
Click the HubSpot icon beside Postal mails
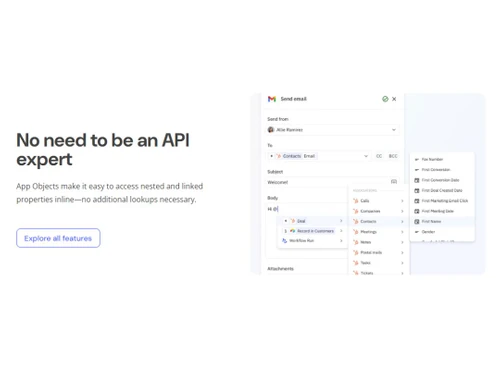(x=356, y=252)
